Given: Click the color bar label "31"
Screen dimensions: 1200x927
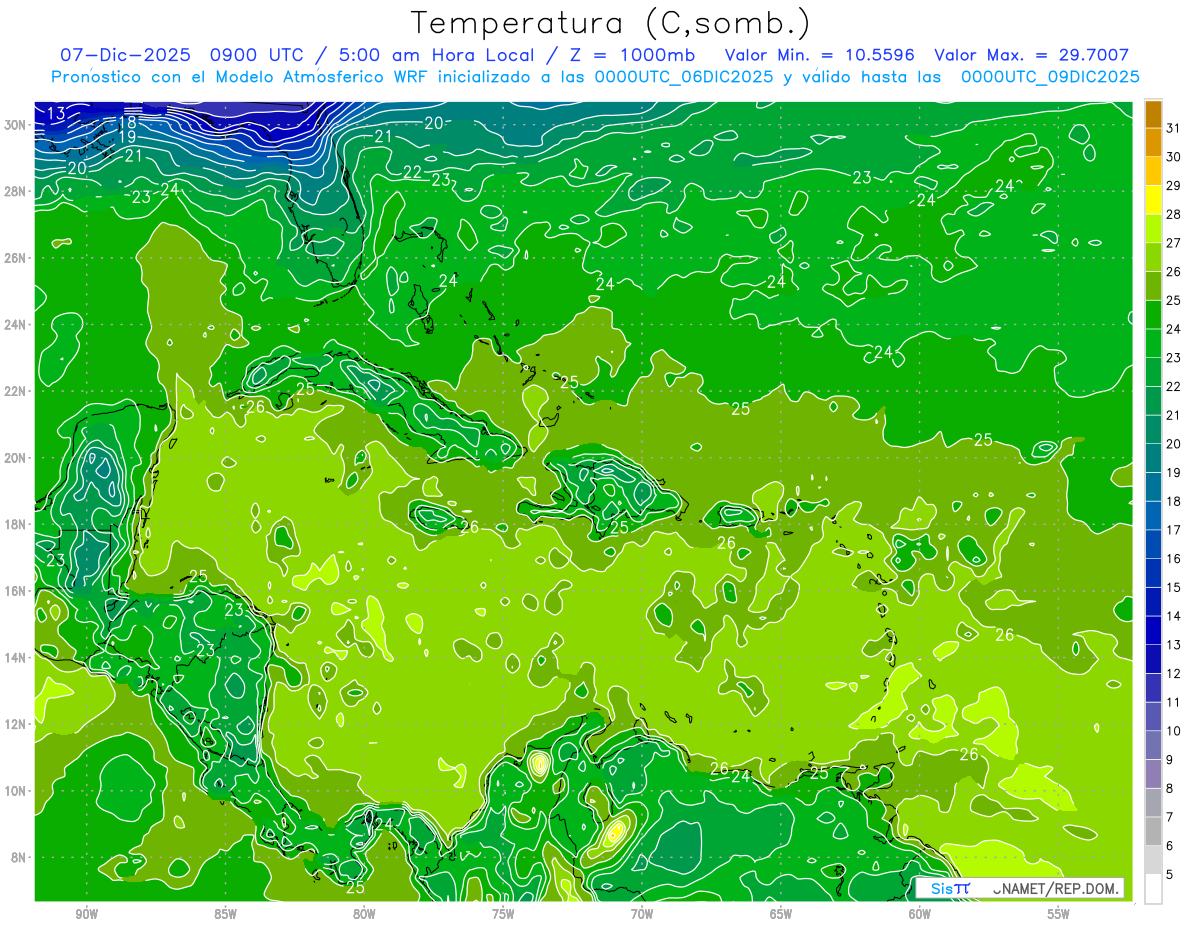Looking at the screenshot, I should pos(1174,128).
